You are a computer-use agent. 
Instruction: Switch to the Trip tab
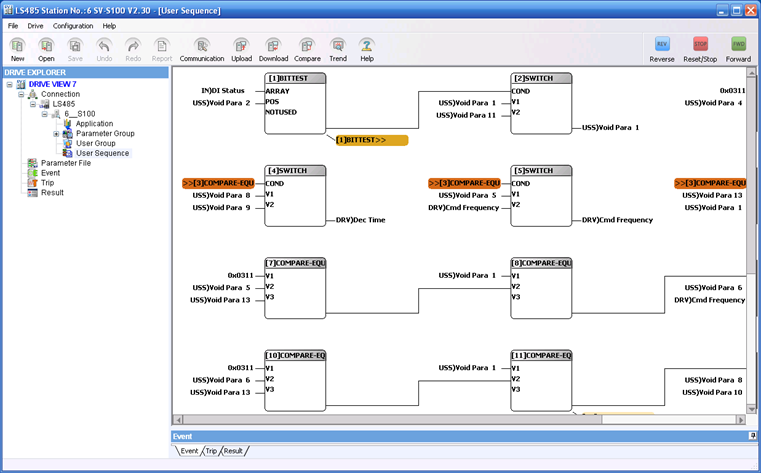pos(211,451)
